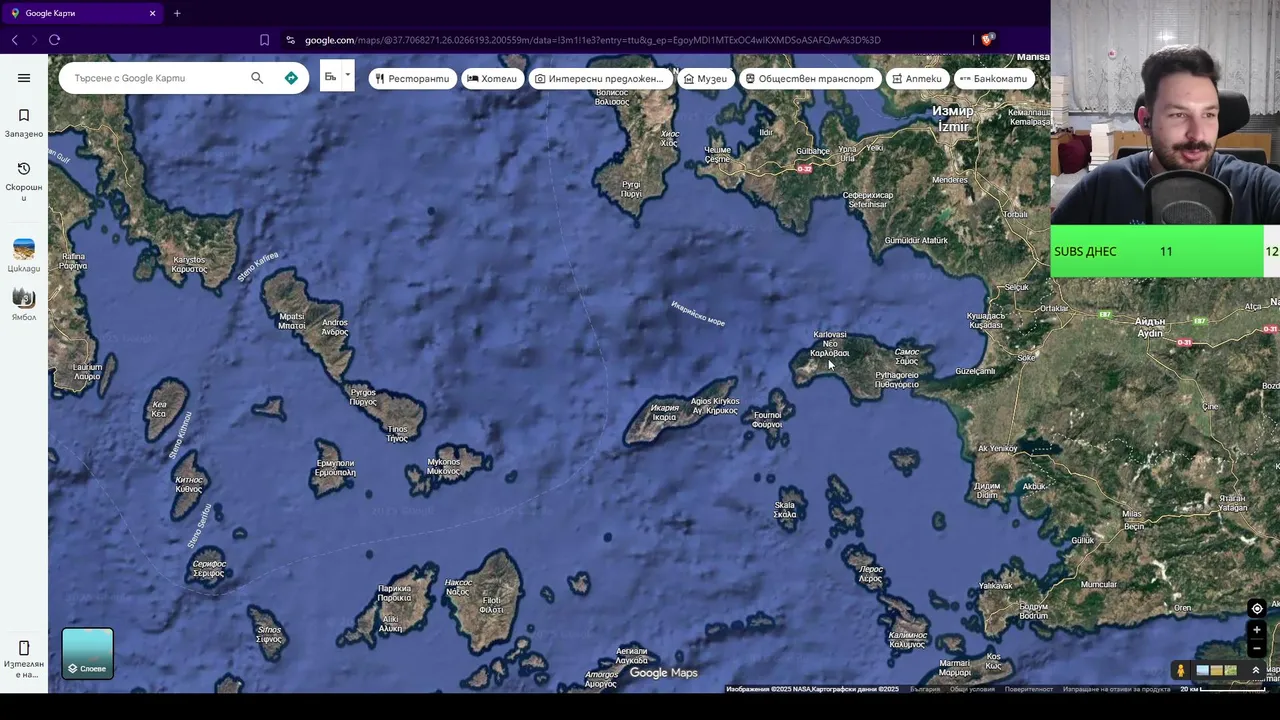Select the Музеи category chip
Viewport: 1280px width, 720px height.
[704, 78]
